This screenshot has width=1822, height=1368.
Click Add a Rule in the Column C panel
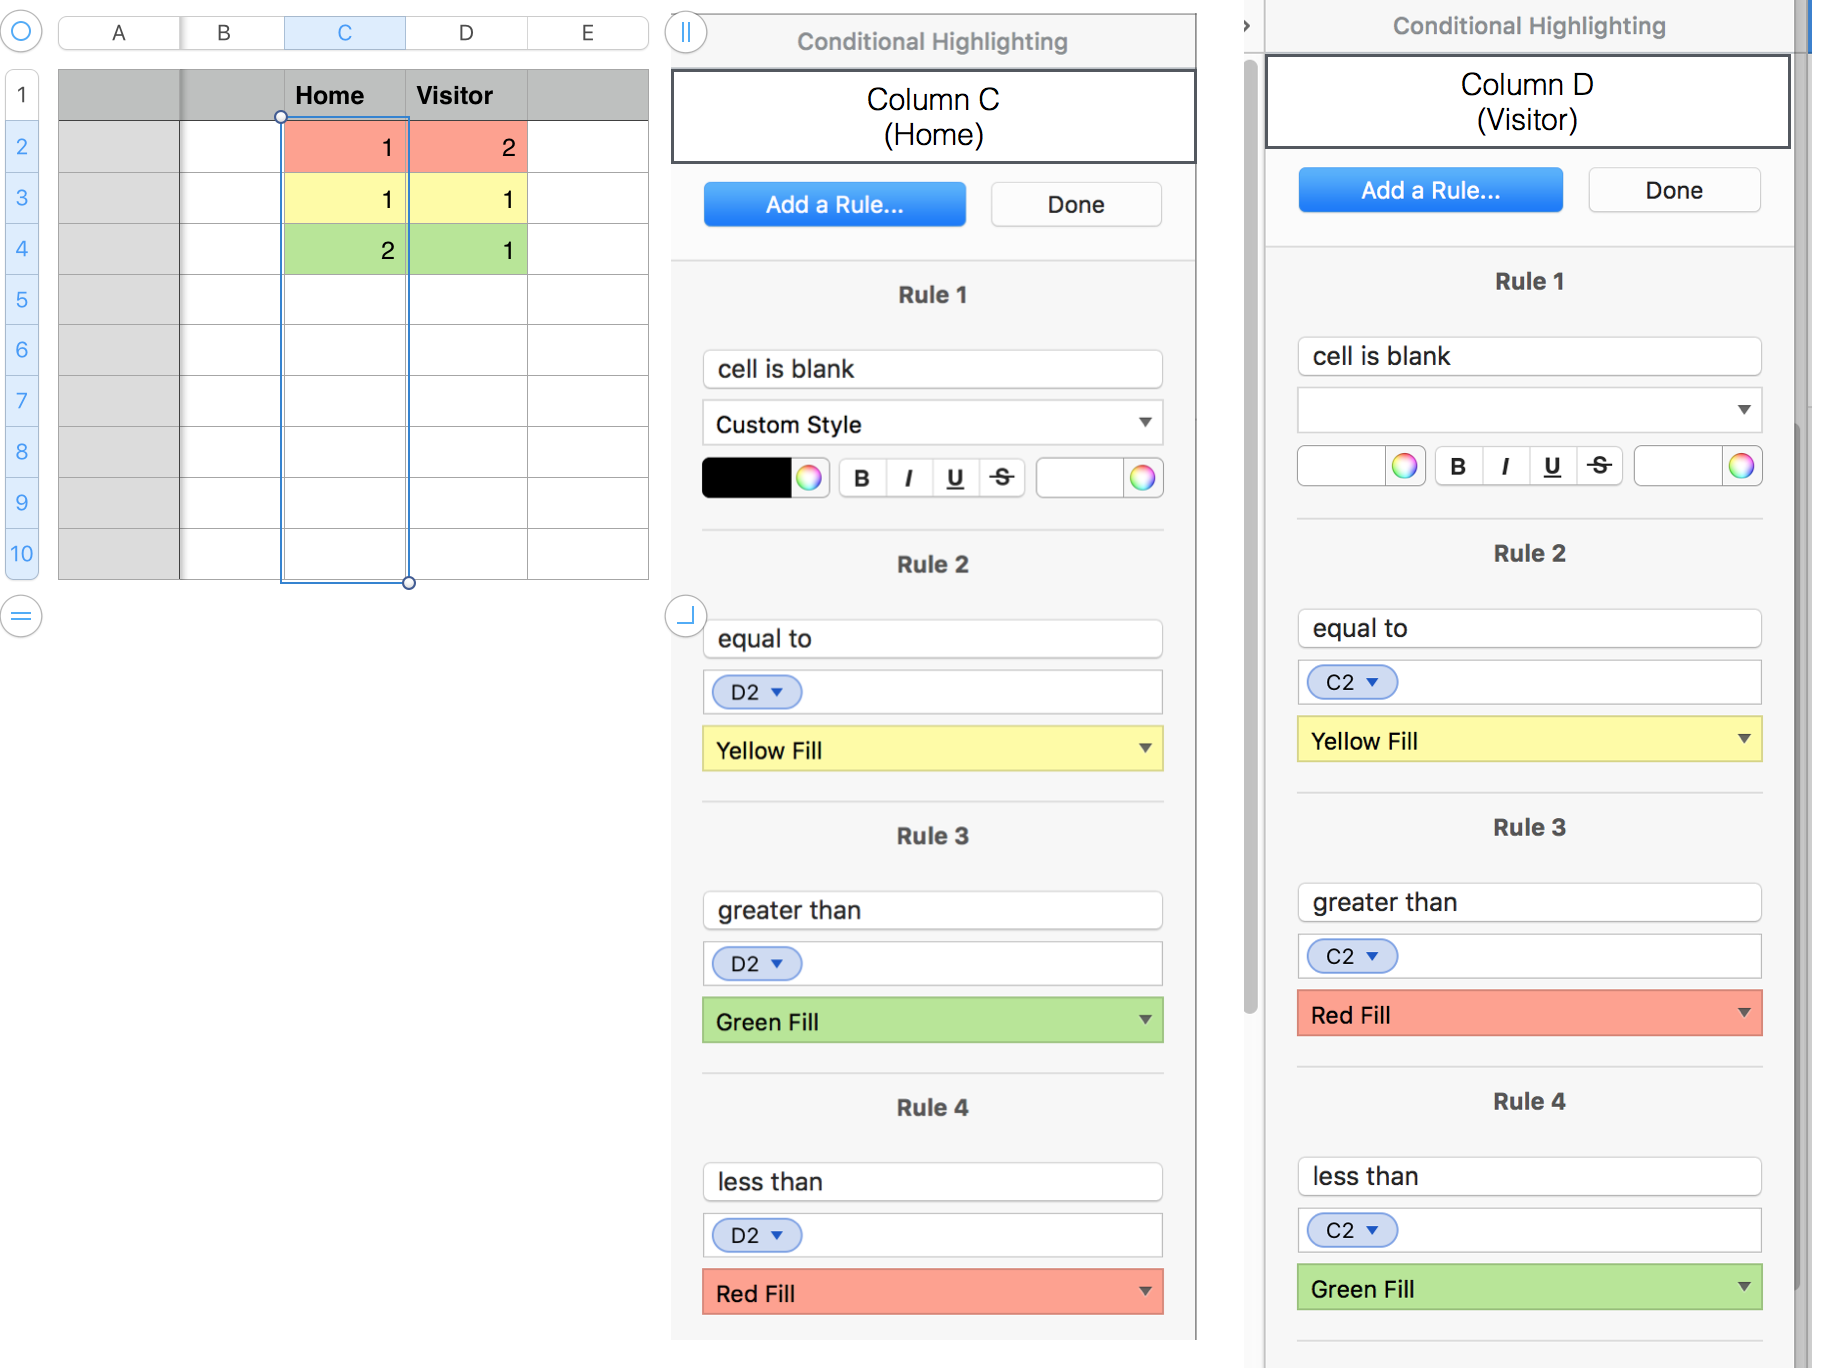pos(834,204)
